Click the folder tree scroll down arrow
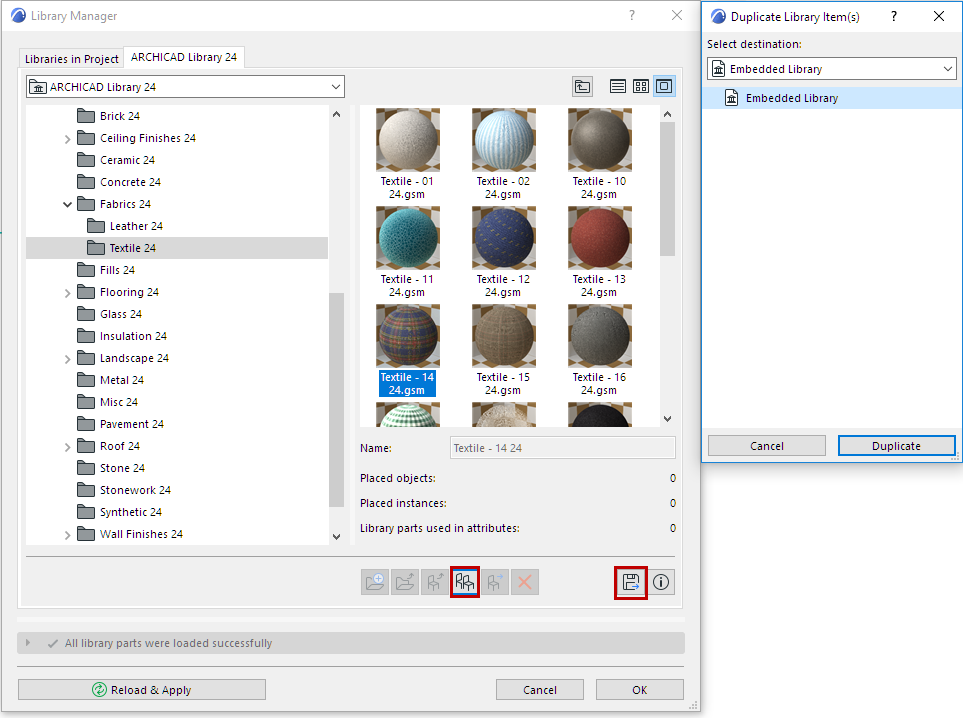This screenshot has width=963, height=718. pos(337,536)
